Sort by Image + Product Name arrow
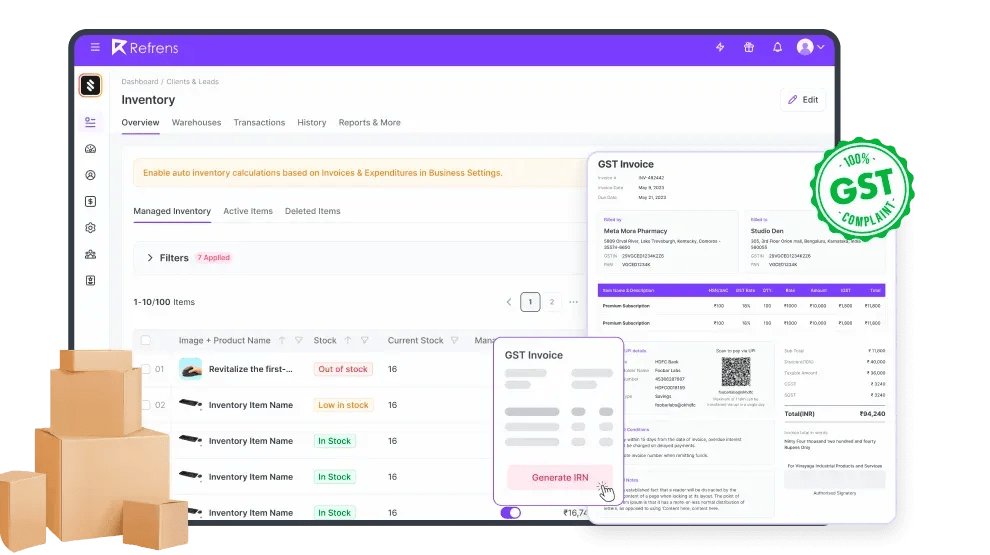This screenshot has width=990, height=555. click(282, 340)
